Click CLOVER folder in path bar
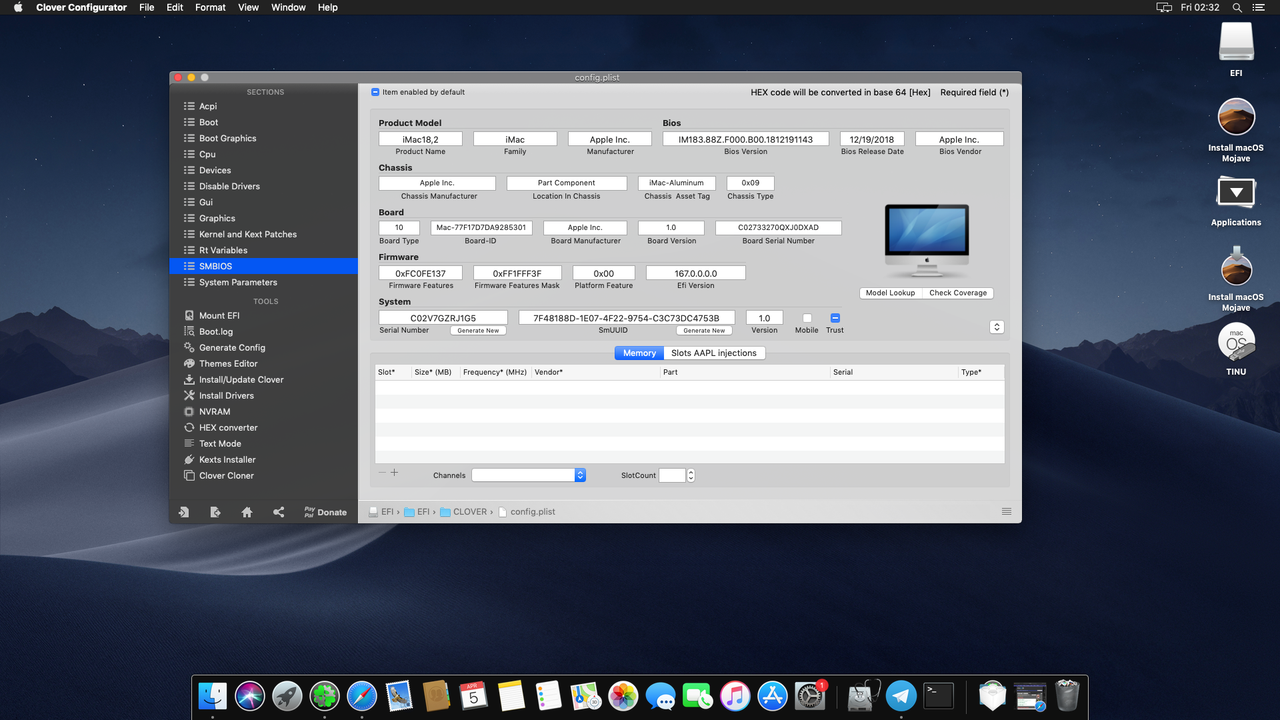 pos(462,512)
